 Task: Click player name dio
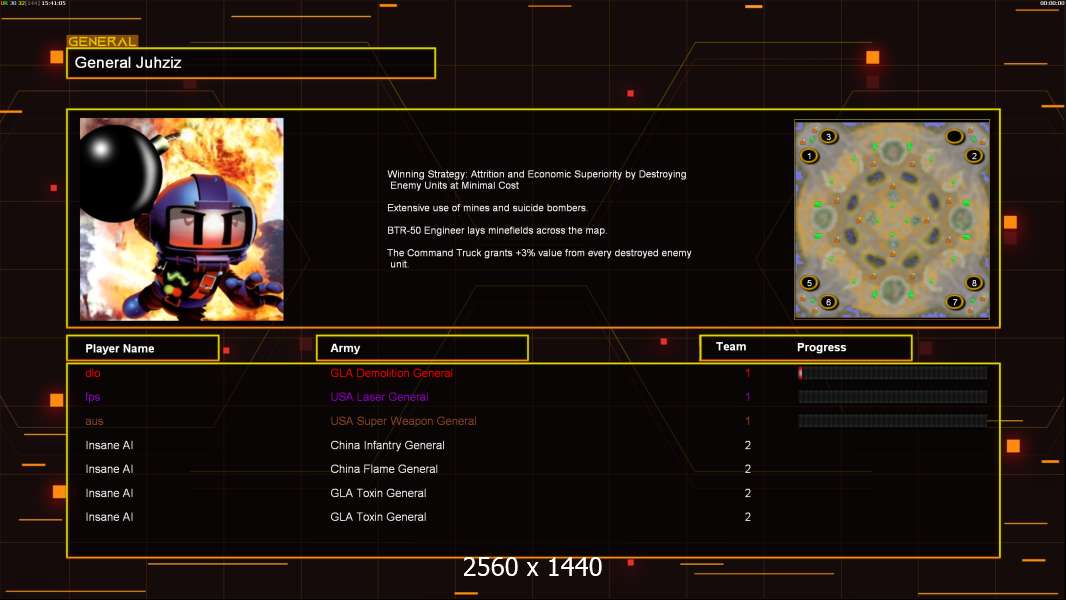[92, 373]
